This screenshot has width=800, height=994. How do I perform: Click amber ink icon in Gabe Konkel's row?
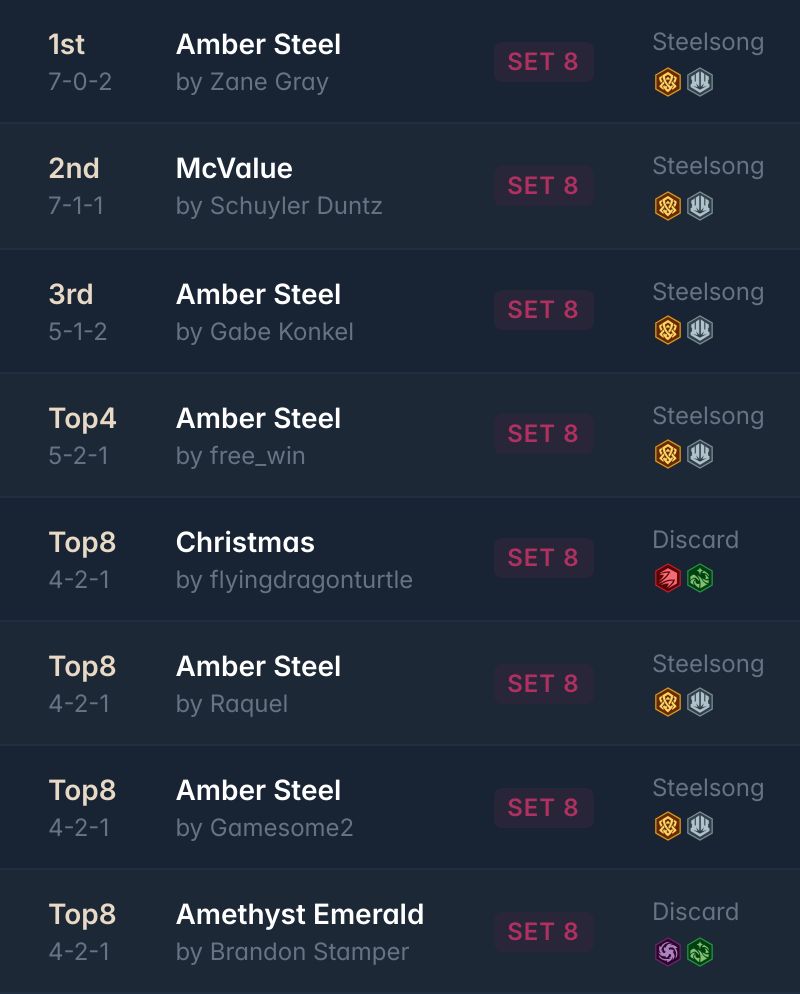point(668,330)
